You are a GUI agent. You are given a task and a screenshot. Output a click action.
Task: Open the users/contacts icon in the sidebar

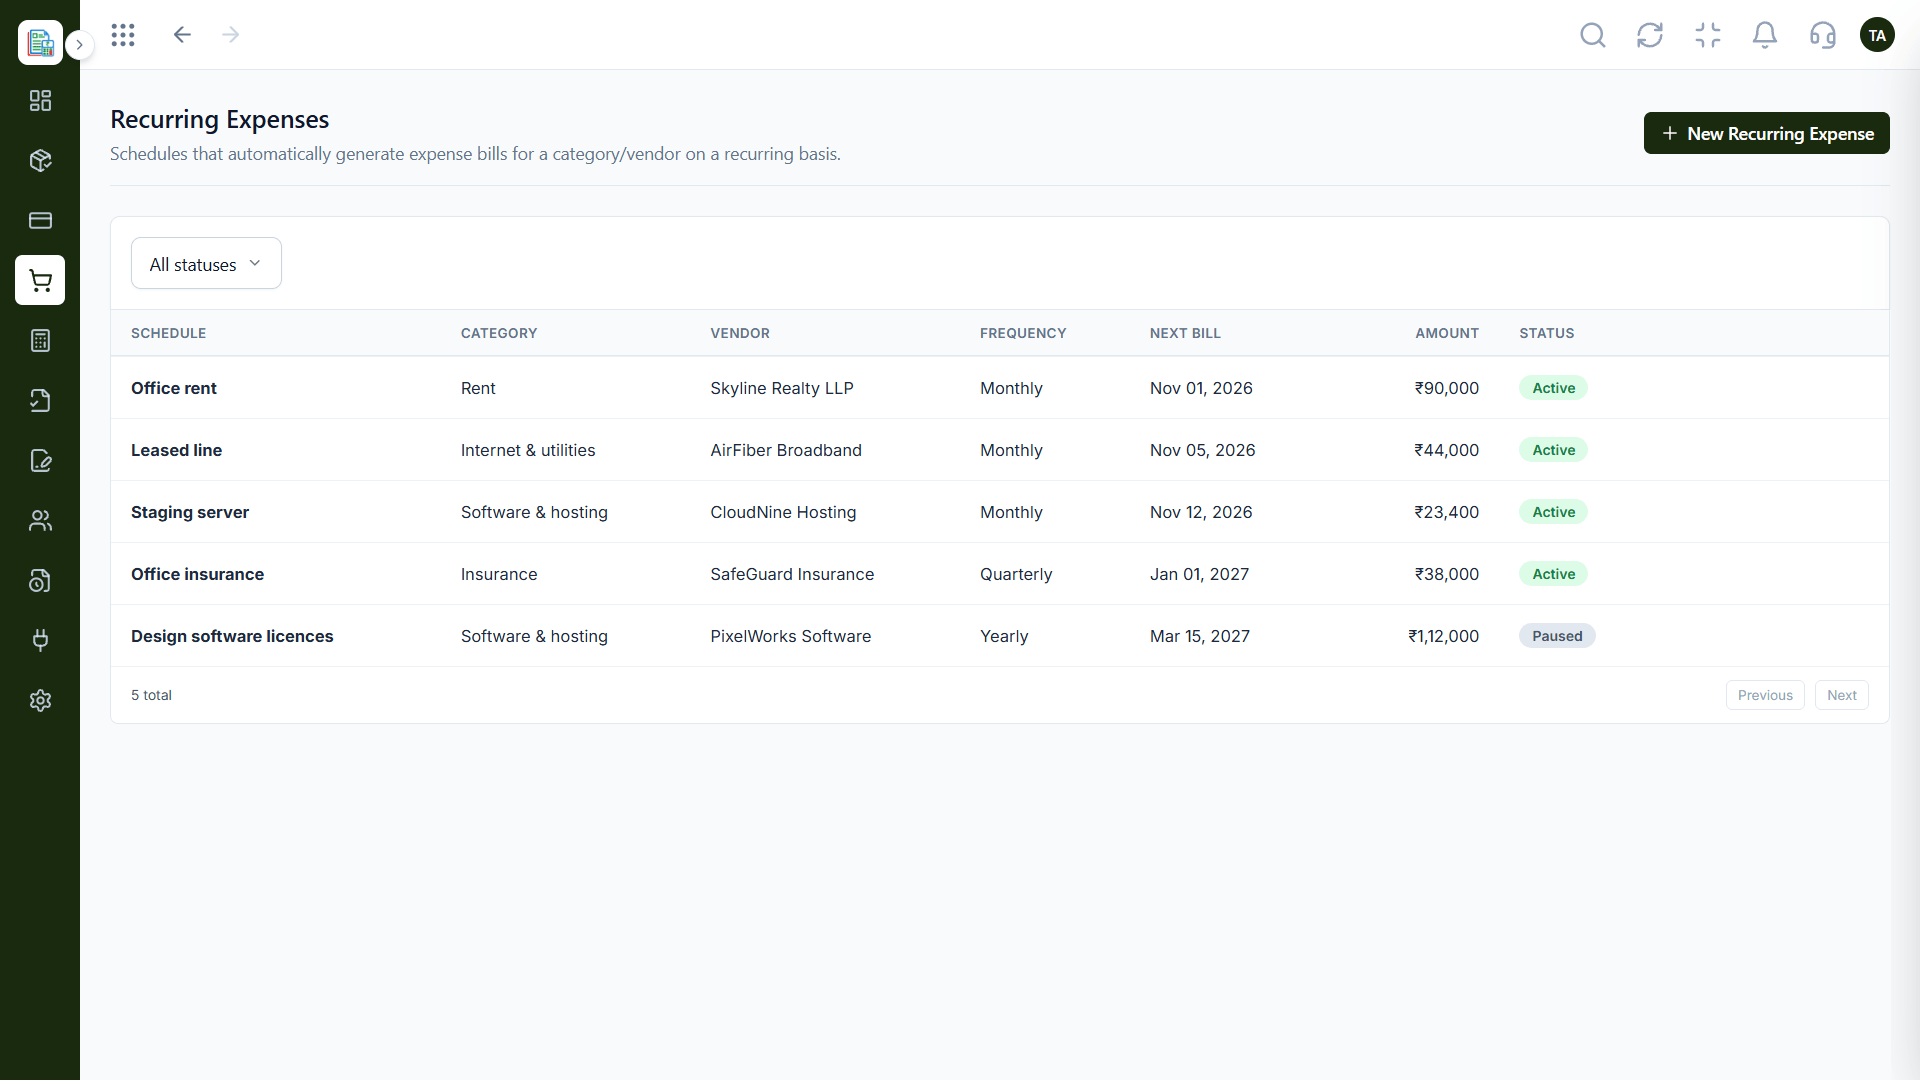pyautogui.click(x=40, y=520)
